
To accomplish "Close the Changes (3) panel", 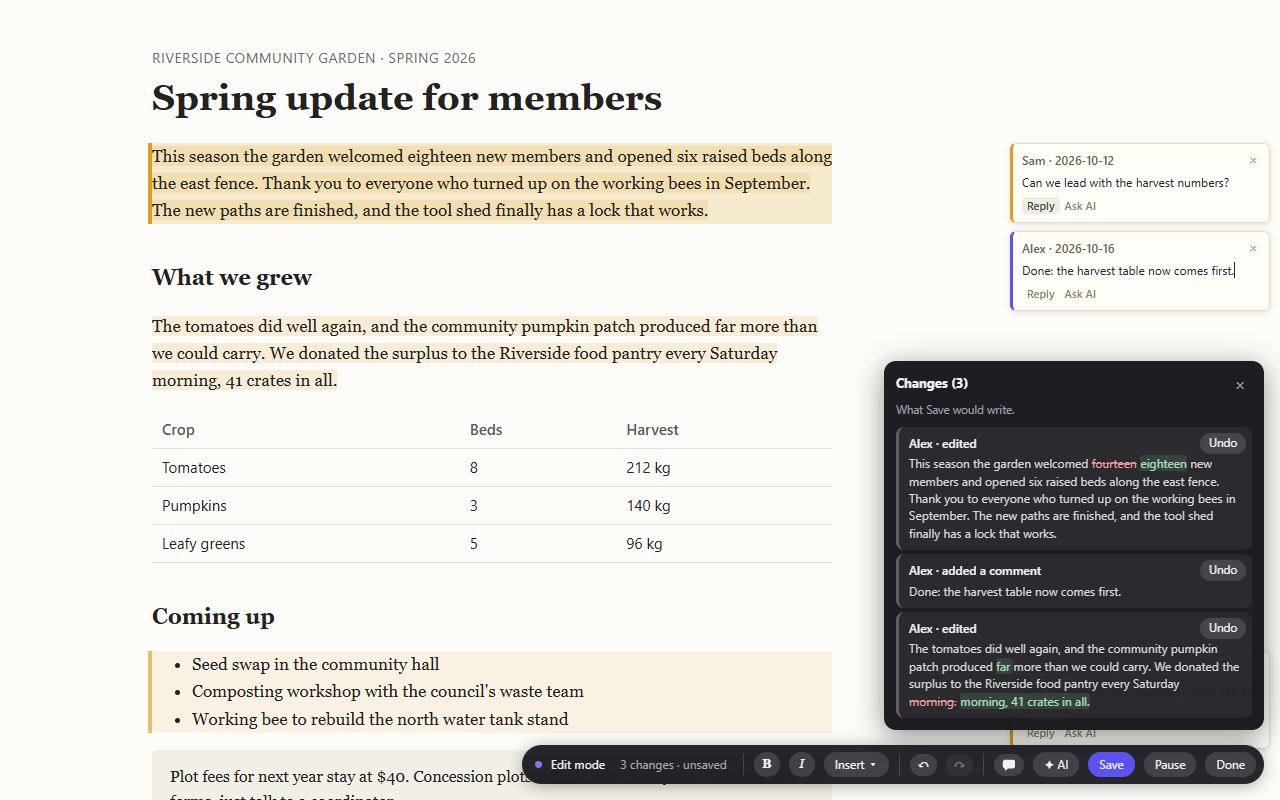I will coord(1240,385).
